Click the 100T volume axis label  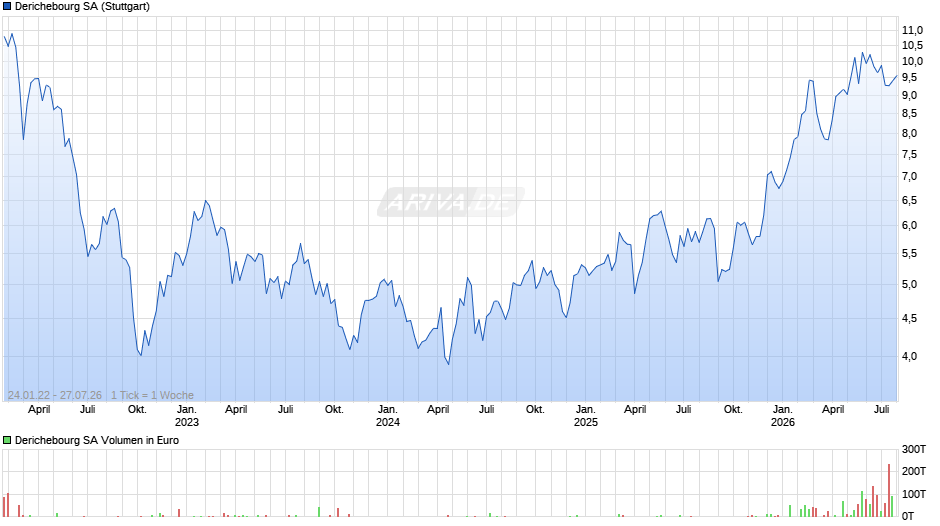(x=914, y=494)
